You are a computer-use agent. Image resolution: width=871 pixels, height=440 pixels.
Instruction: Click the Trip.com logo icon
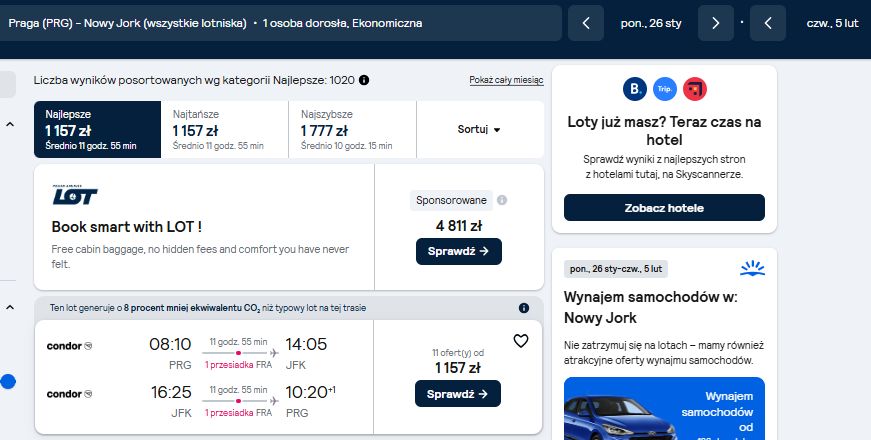(x=664, y=89)
